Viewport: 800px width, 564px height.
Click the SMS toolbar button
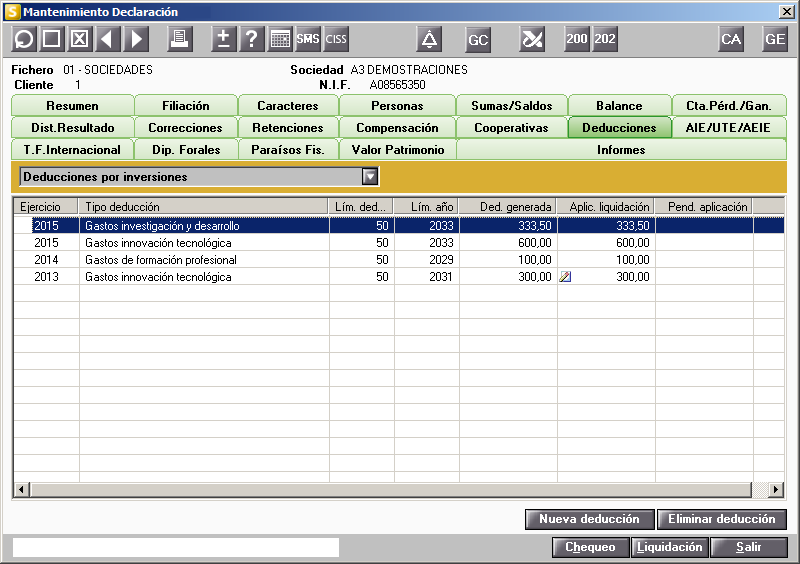pos(308,39)
